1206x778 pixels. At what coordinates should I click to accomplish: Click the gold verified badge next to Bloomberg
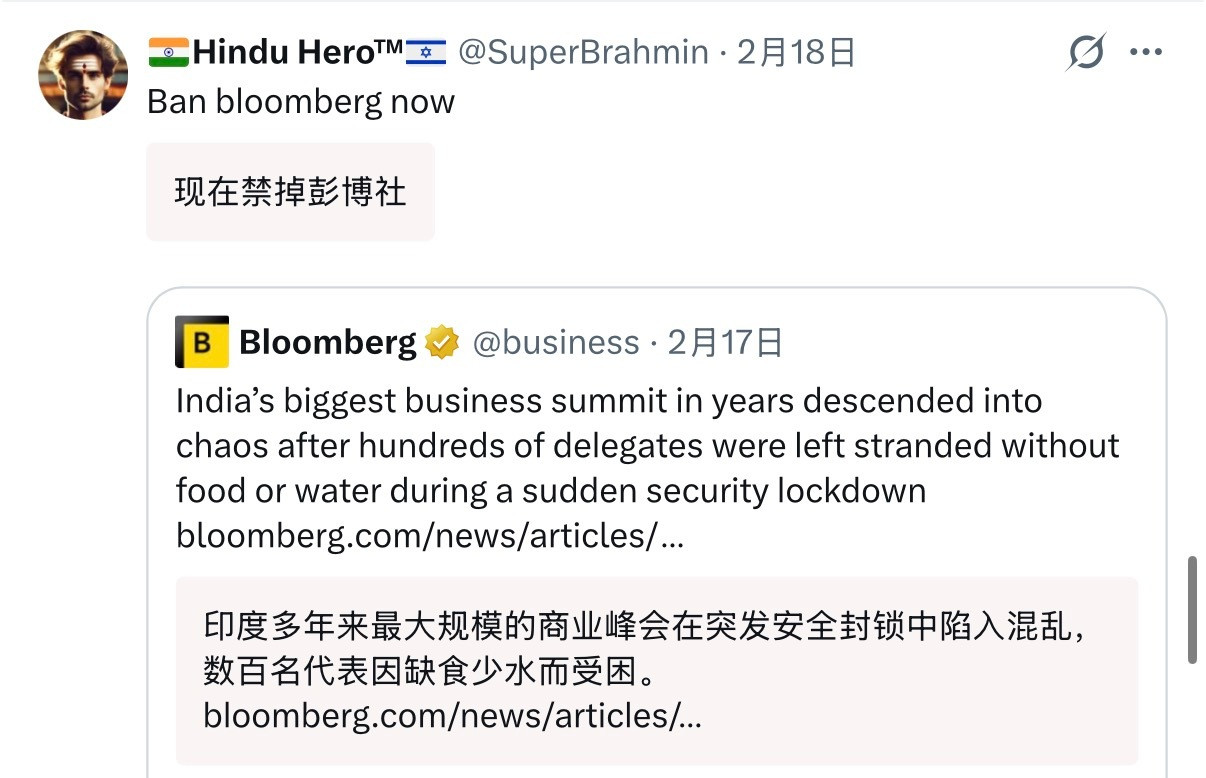[x=440, y=342]
